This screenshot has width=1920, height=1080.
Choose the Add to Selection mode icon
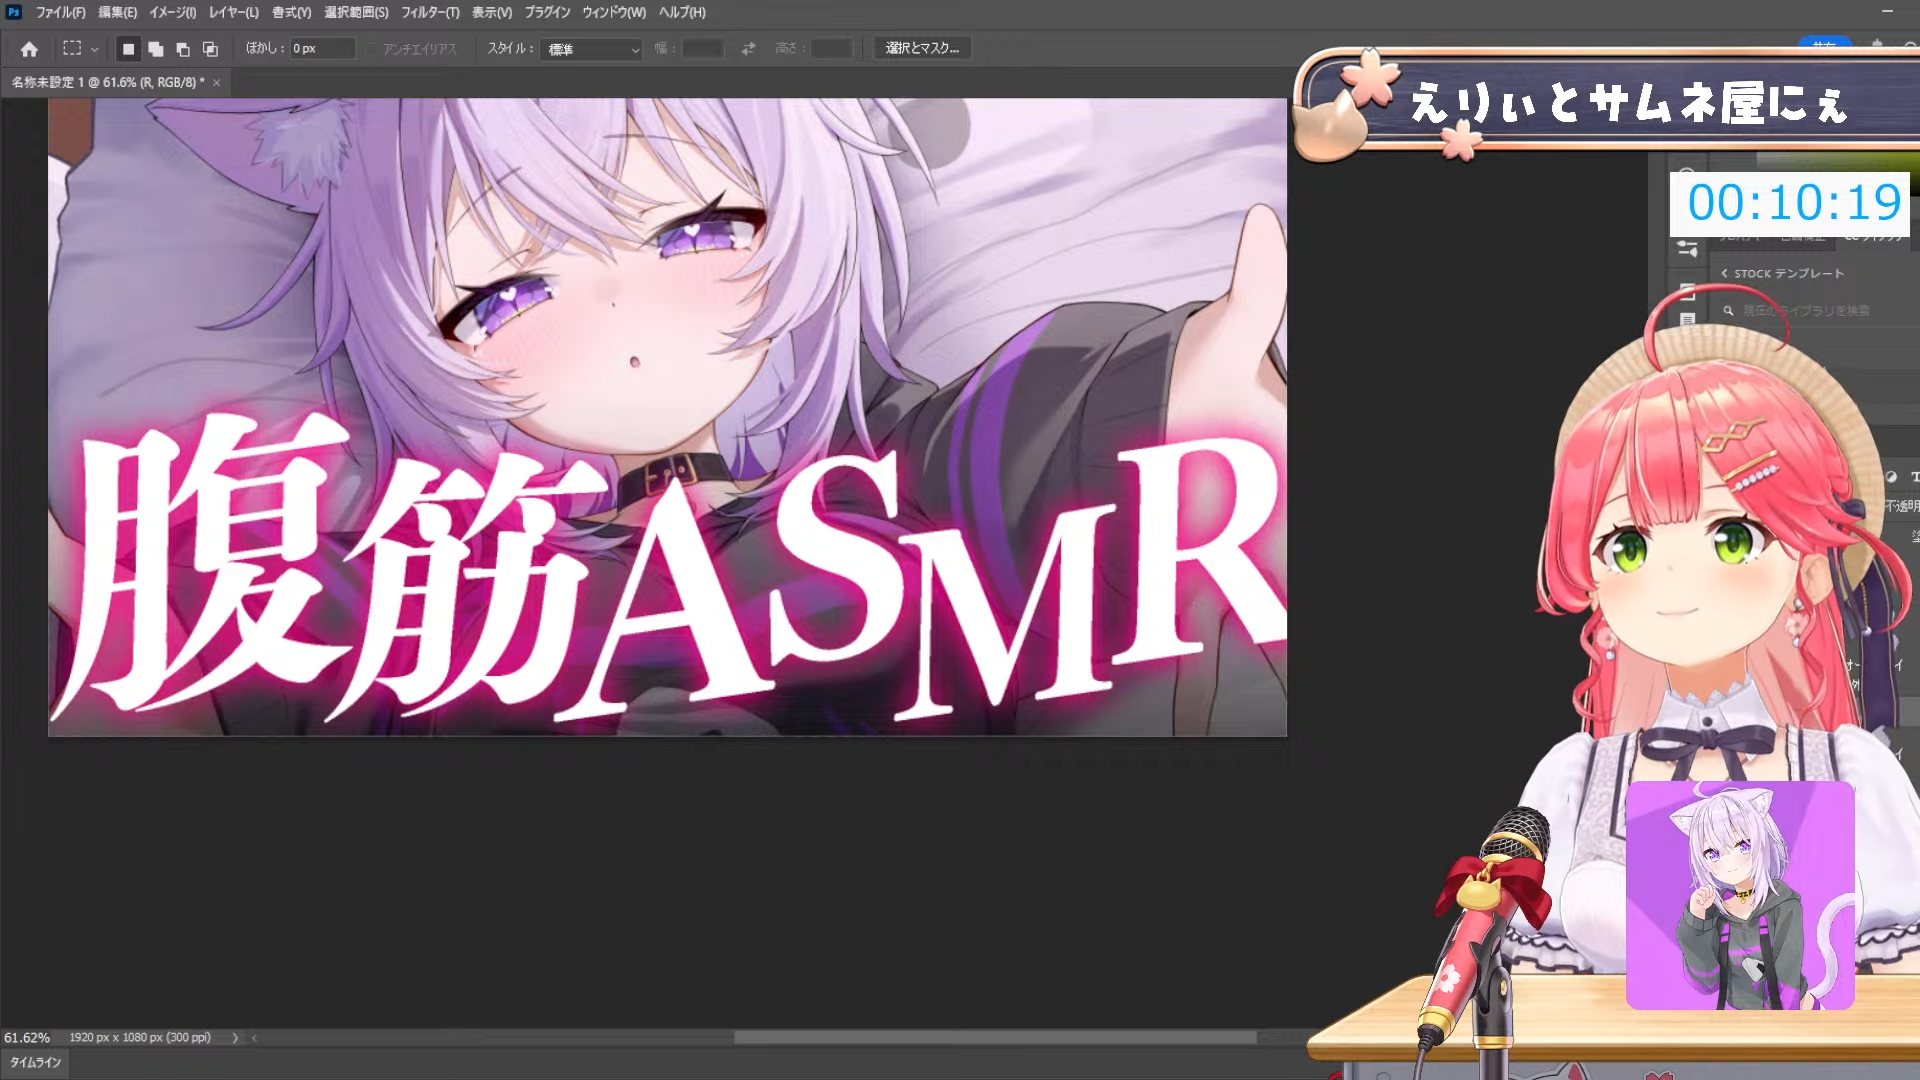click(155, 49)
